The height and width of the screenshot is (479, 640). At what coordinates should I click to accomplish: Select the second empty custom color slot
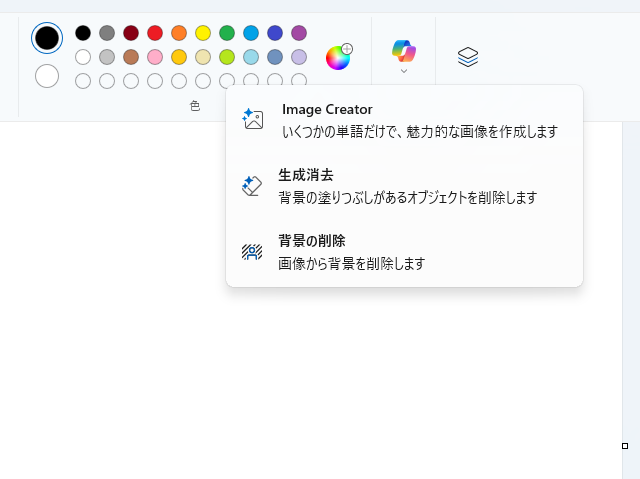coord(107,81)
